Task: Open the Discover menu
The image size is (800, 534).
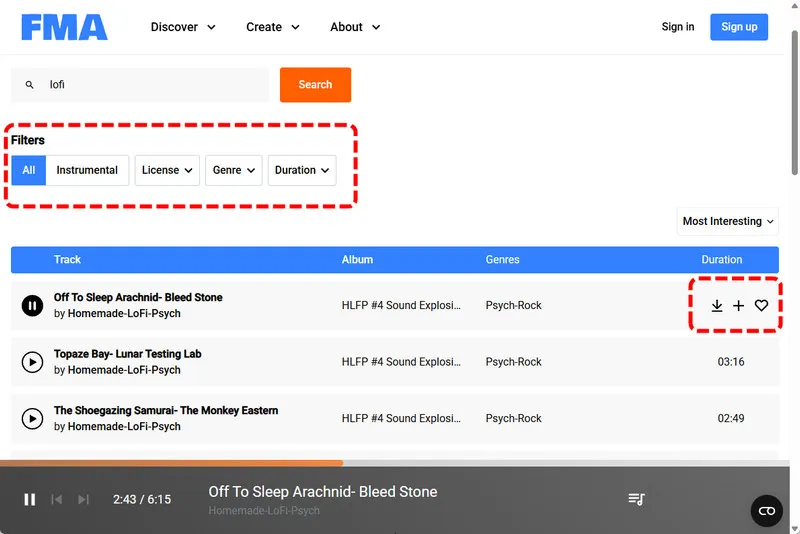Action: click(183, 27)
